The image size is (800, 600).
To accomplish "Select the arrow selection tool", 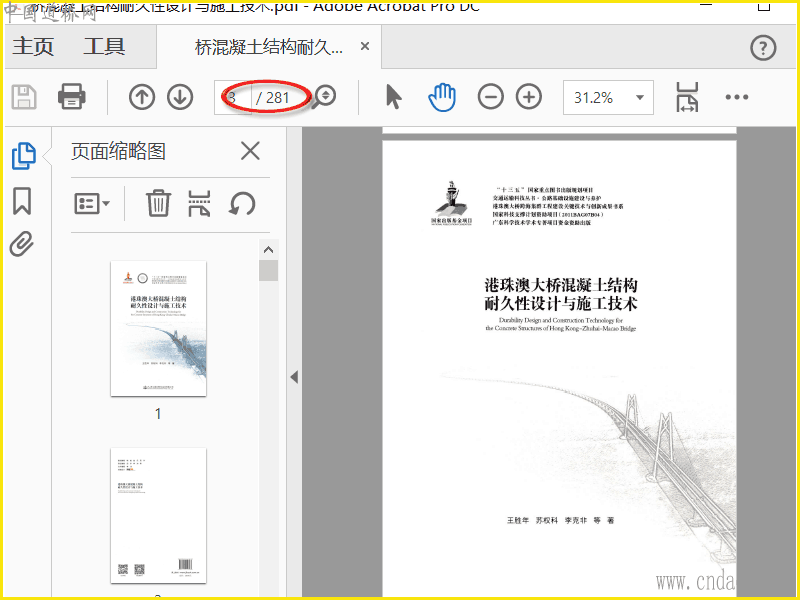I will tap(393, 97).
